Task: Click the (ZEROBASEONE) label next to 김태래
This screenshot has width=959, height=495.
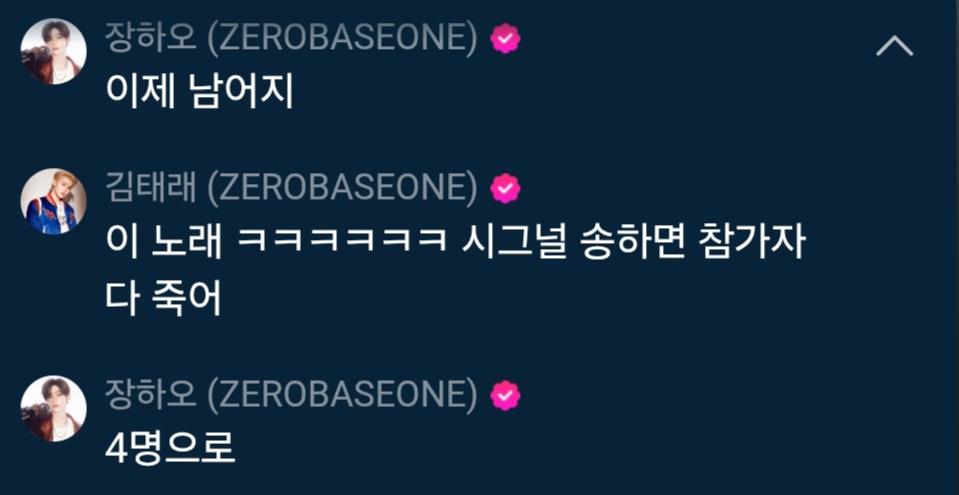Action: click(x=342, y=188)
